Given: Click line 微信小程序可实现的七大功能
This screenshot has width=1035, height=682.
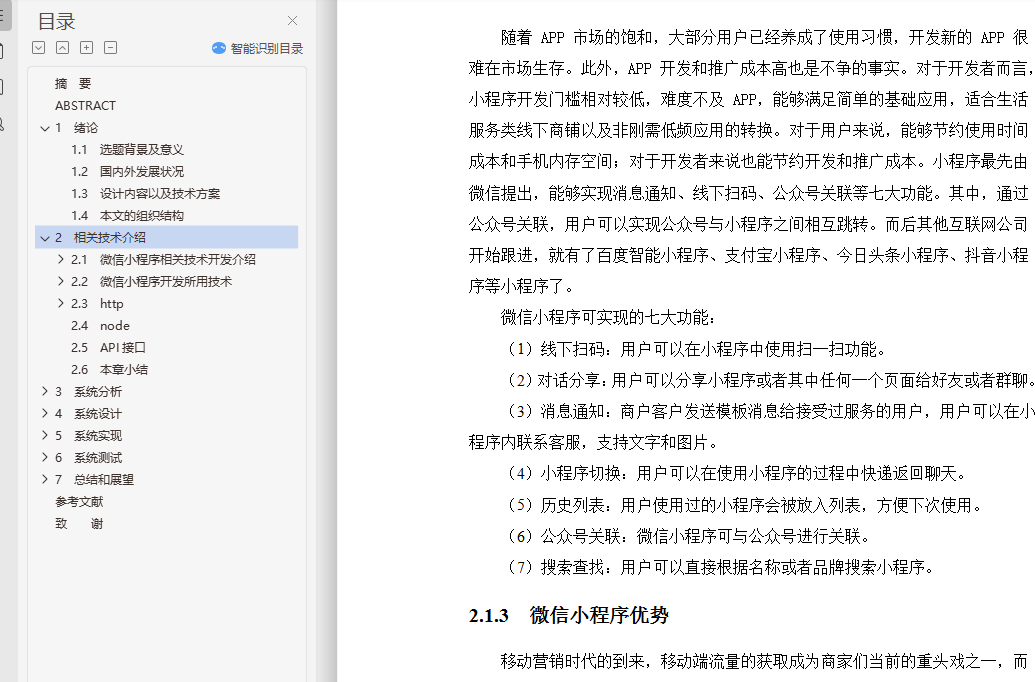Looking at the screenshot, I should [608, 318].
